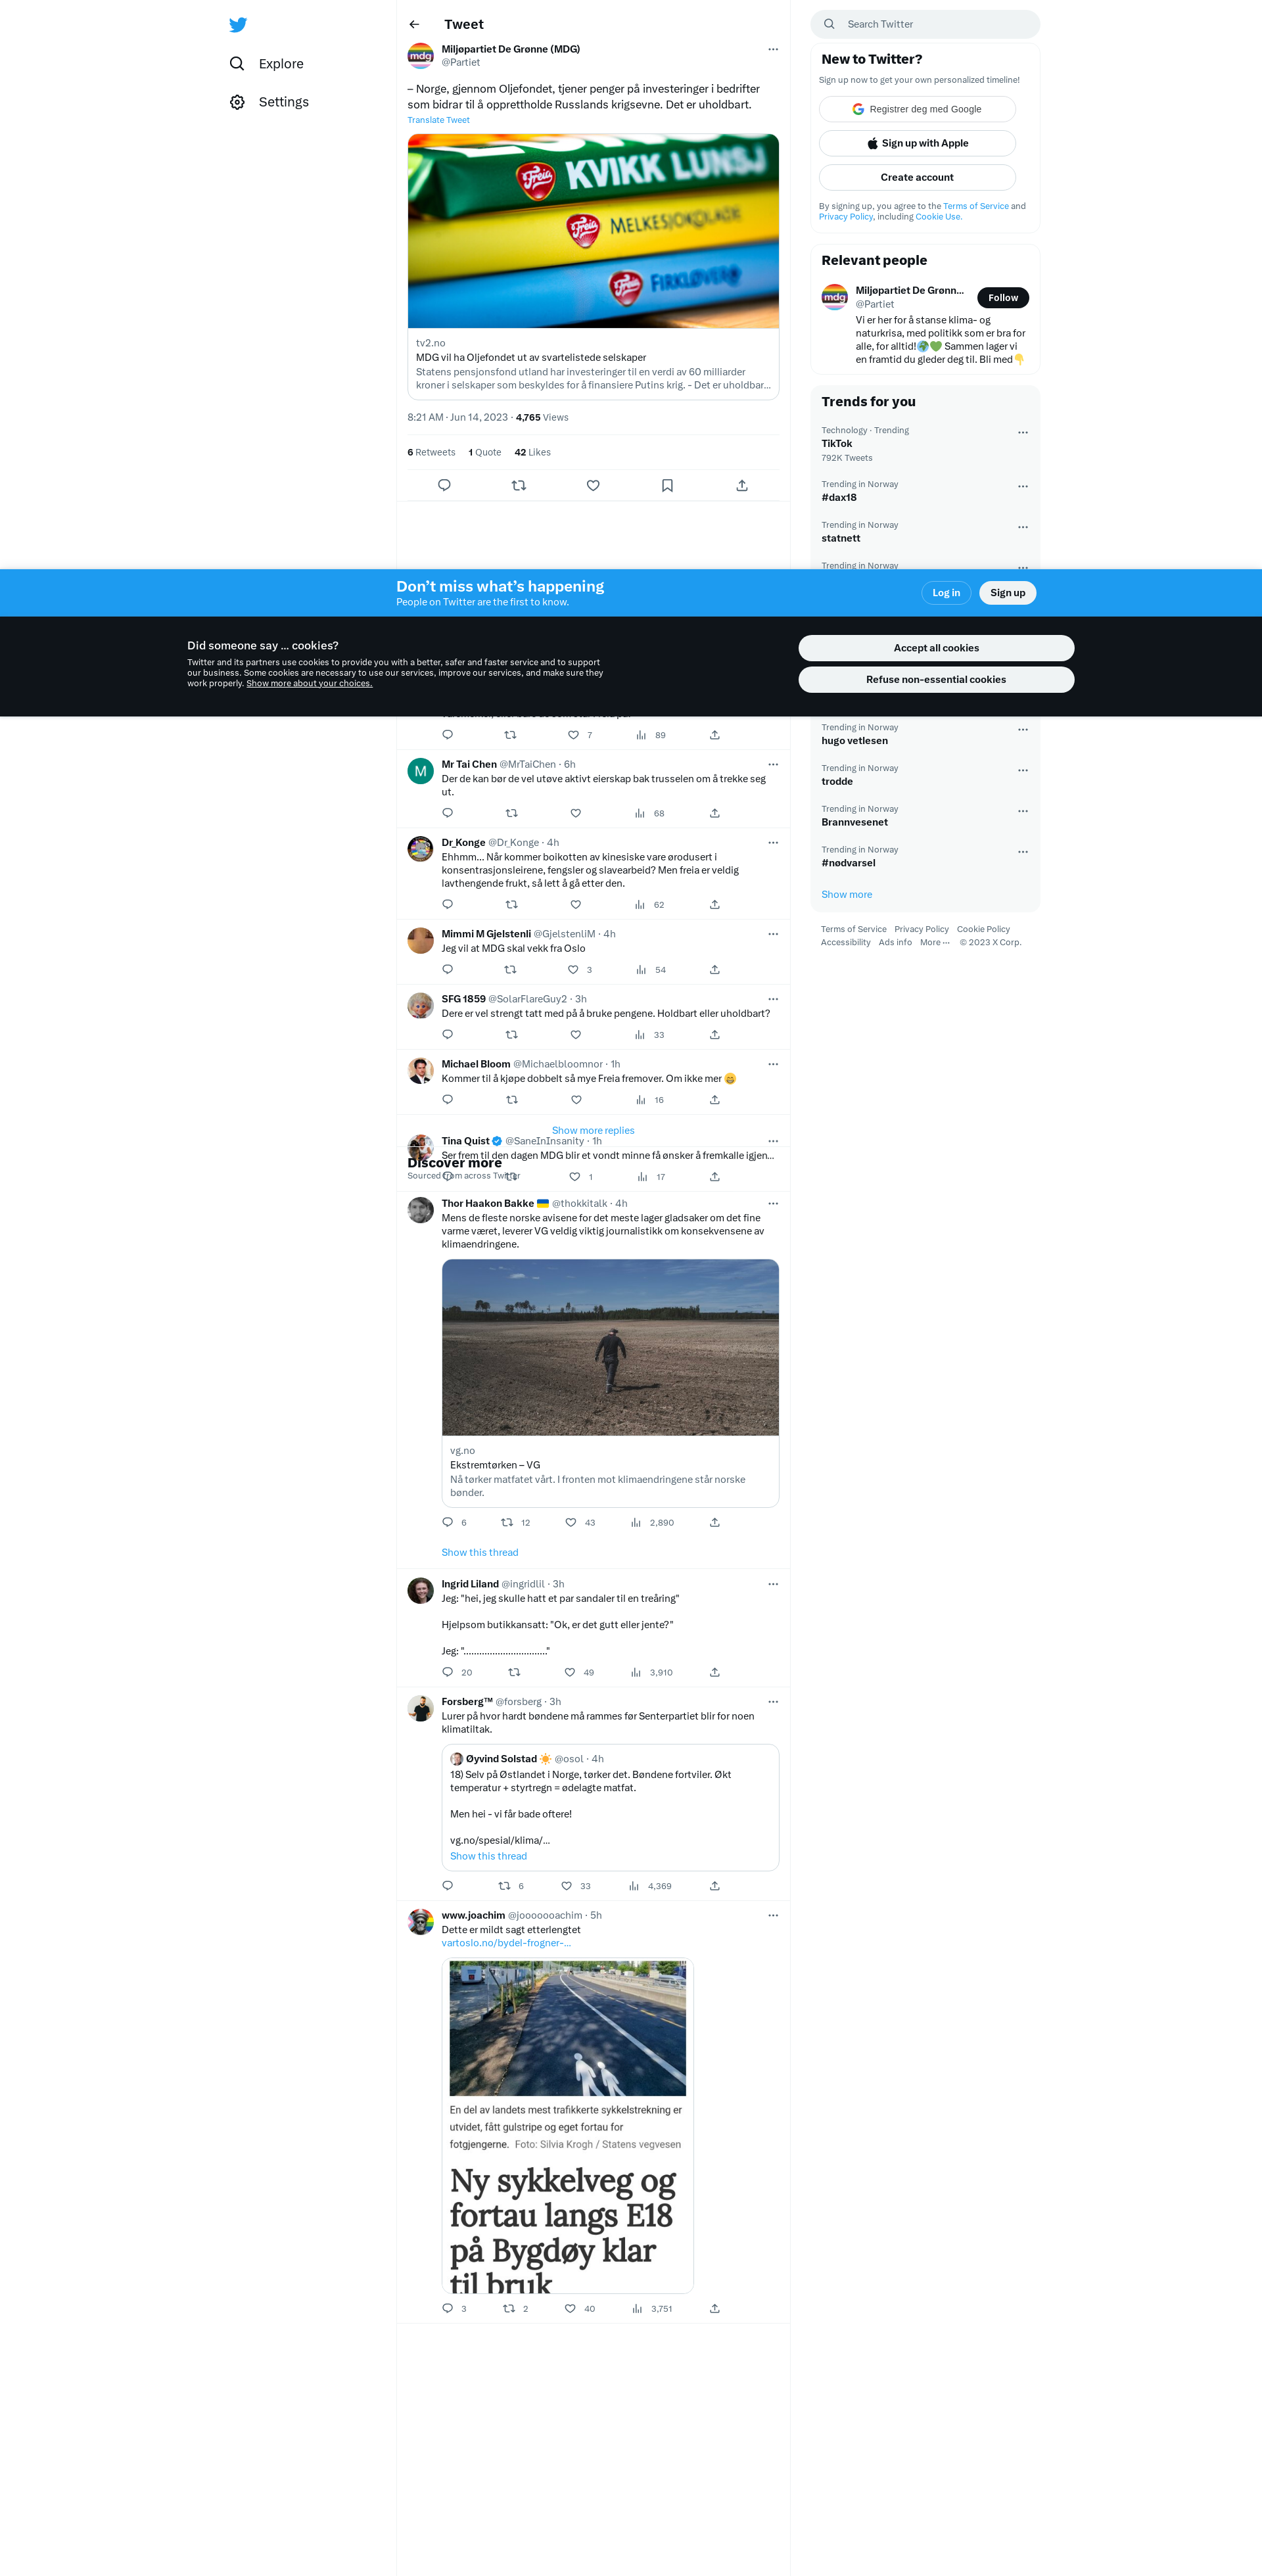Click Log in on the blue banner
The height and width of the screenshot is (2576, 1262).
pyautogui.click(x=946, y=593)
